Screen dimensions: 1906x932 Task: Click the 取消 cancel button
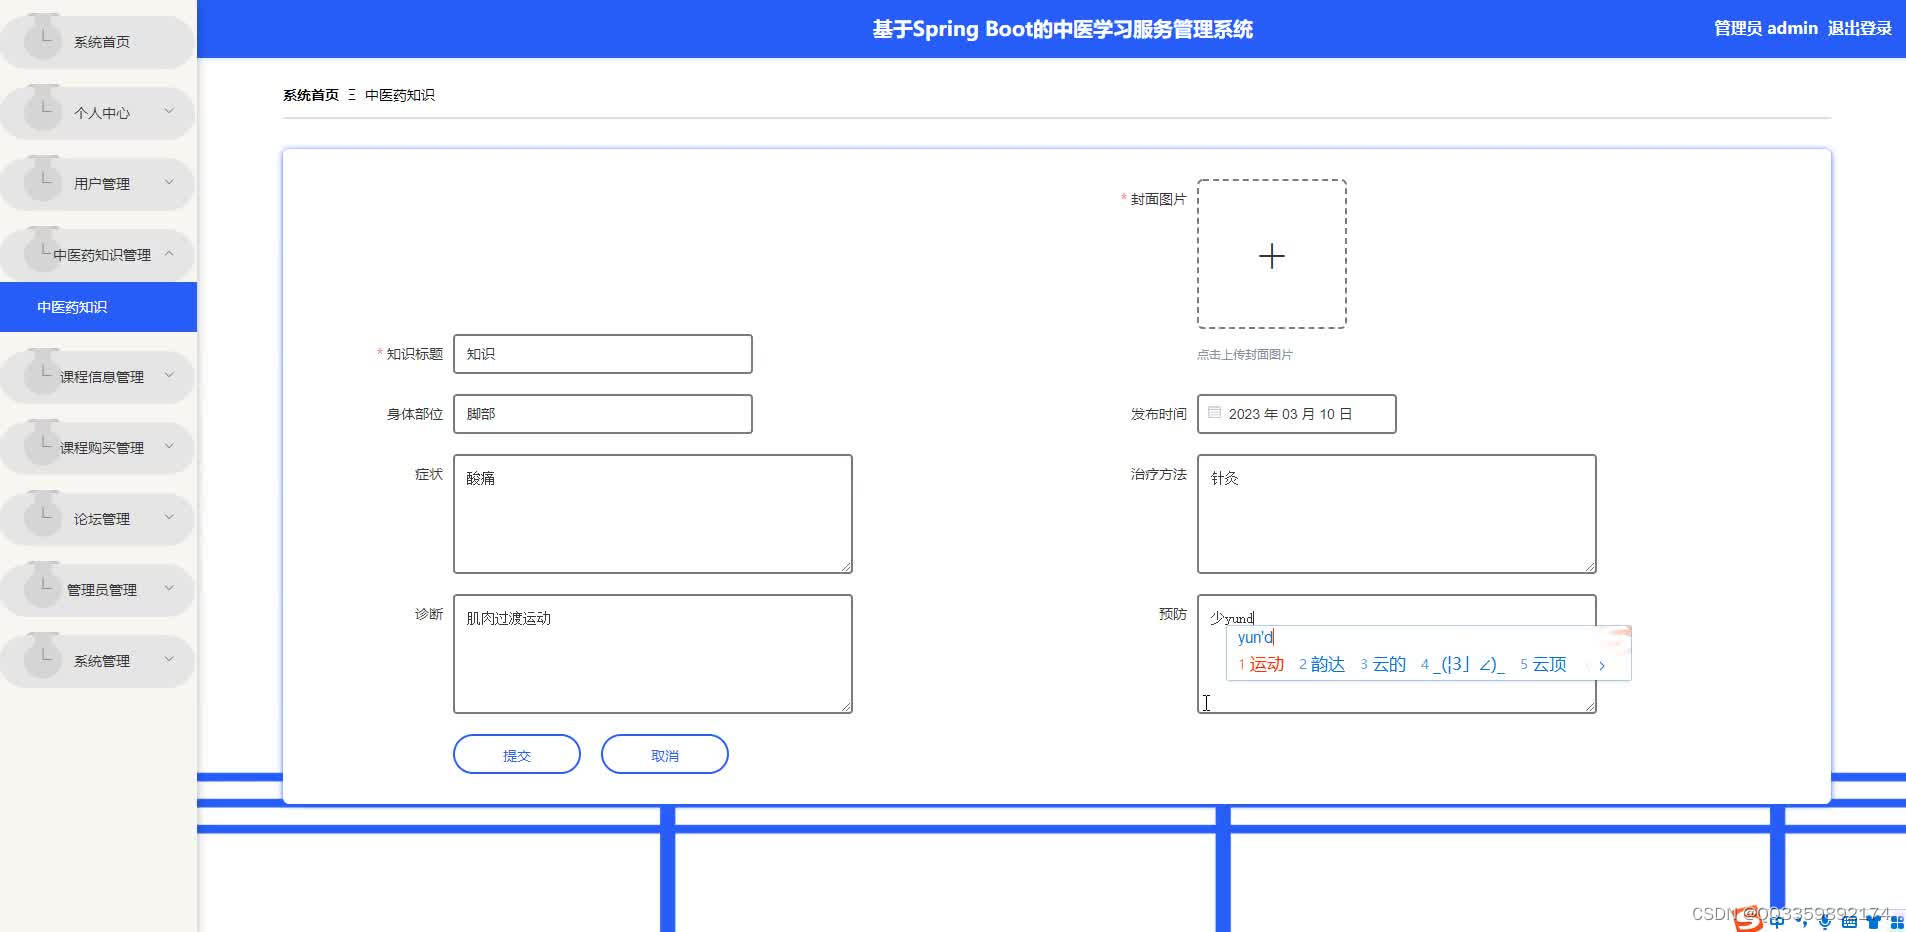click(665, 754)
